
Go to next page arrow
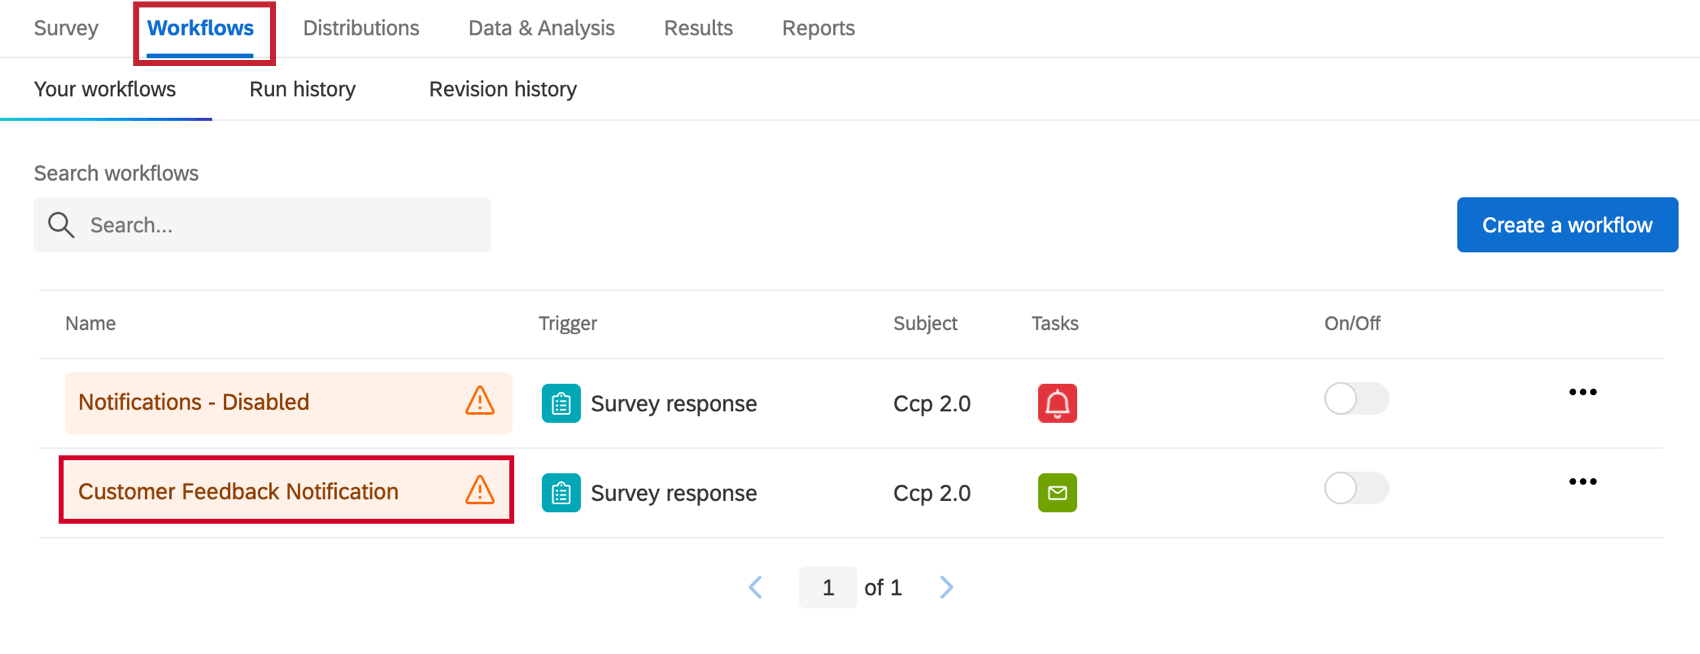946,587
